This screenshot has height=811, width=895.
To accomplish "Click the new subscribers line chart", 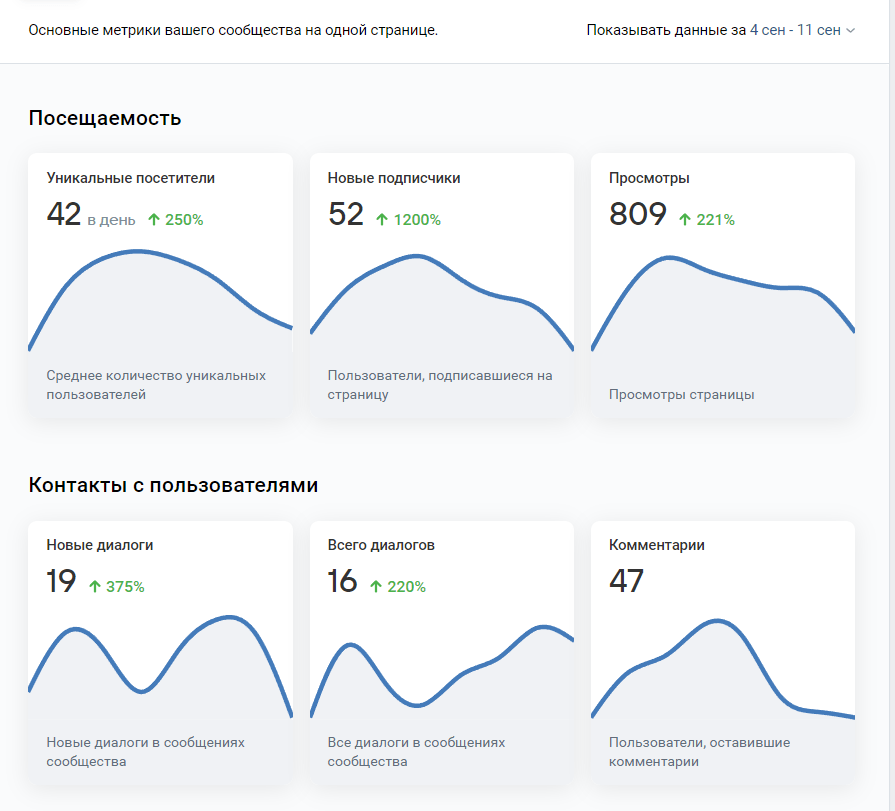I will click(441, 300).
